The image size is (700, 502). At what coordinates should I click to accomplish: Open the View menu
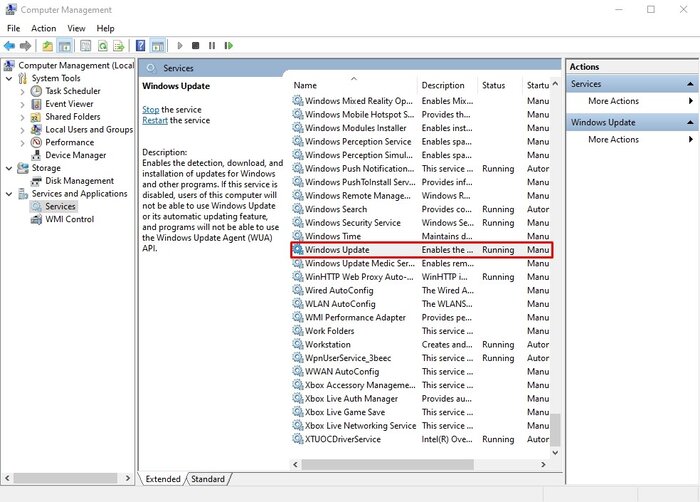pos(76,28)
